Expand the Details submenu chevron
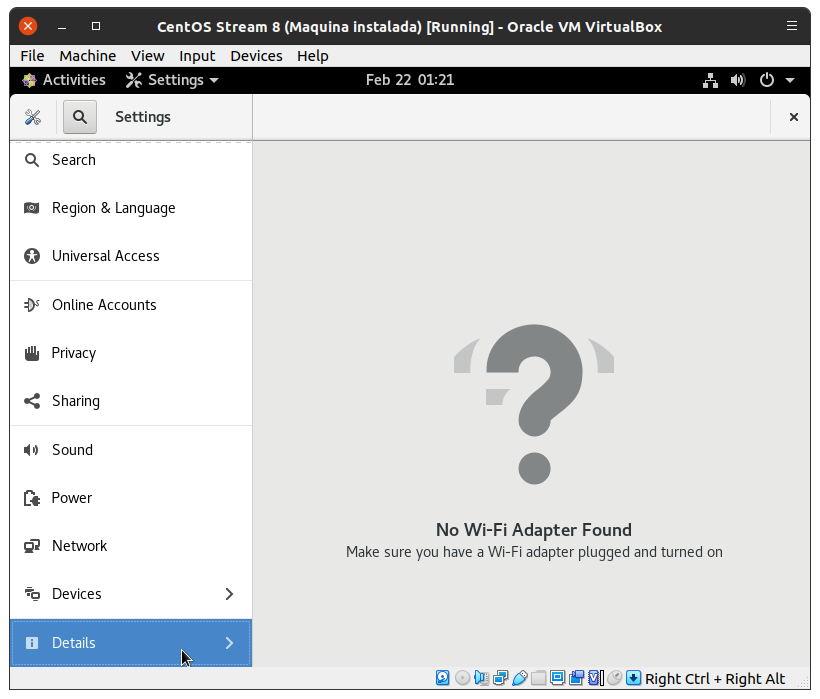This screenshot has width=820, height=699. [229, 643]
